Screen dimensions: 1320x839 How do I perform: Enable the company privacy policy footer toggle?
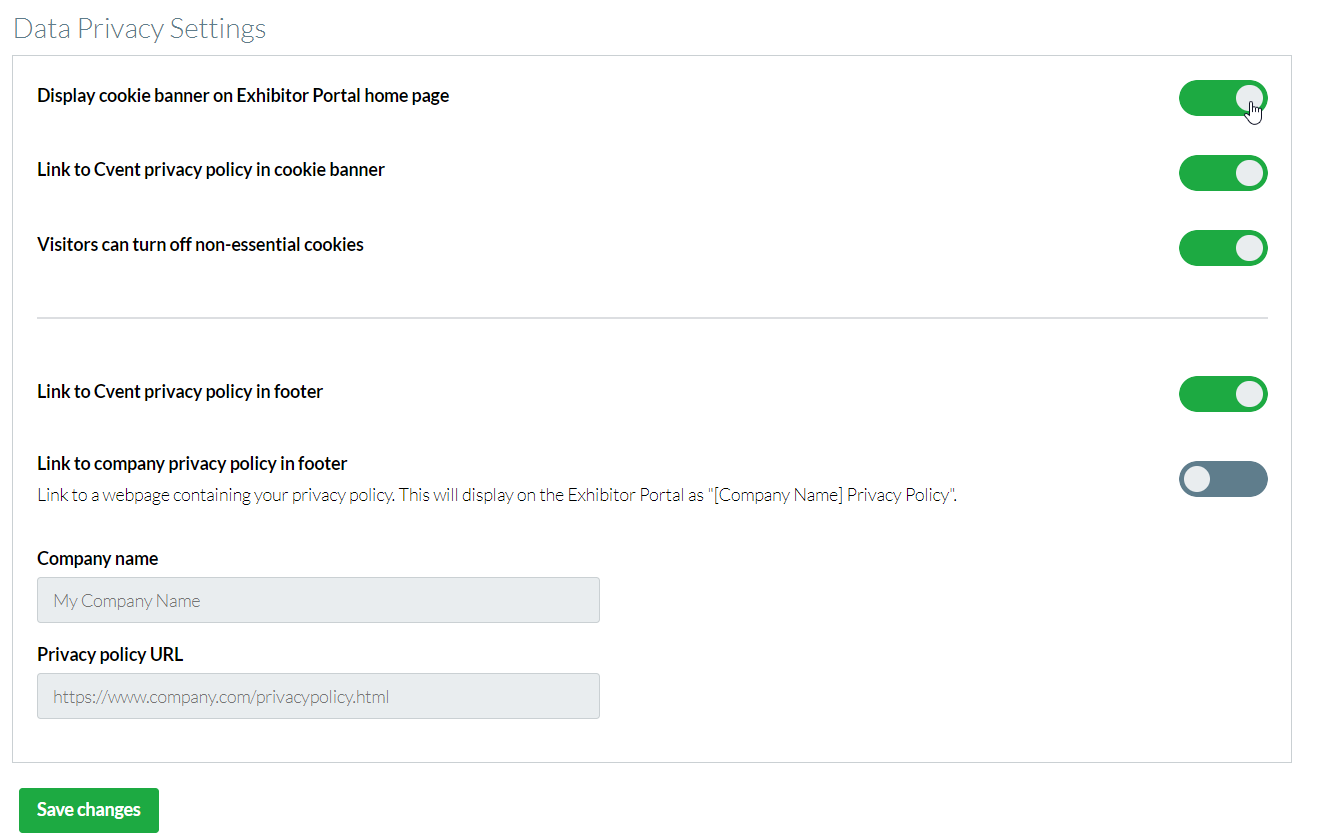click(x=1222, y=479)
